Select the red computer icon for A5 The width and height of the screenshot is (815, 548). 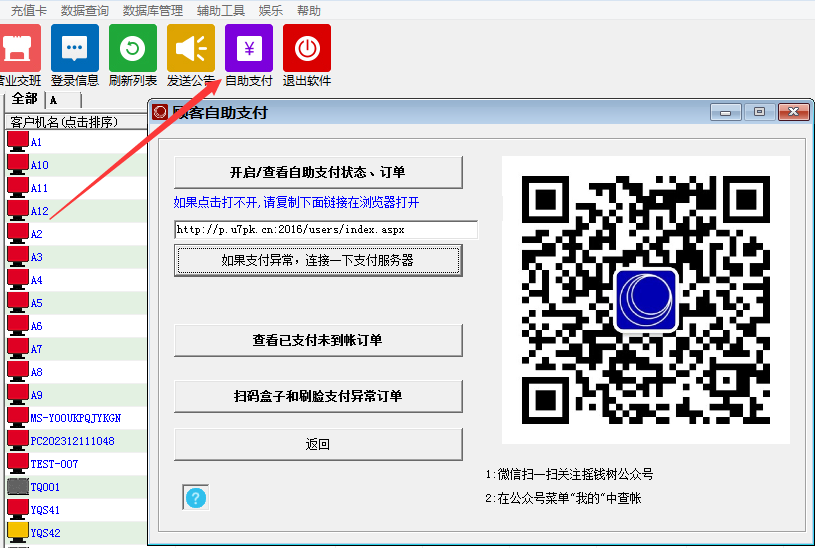[18, 303]
